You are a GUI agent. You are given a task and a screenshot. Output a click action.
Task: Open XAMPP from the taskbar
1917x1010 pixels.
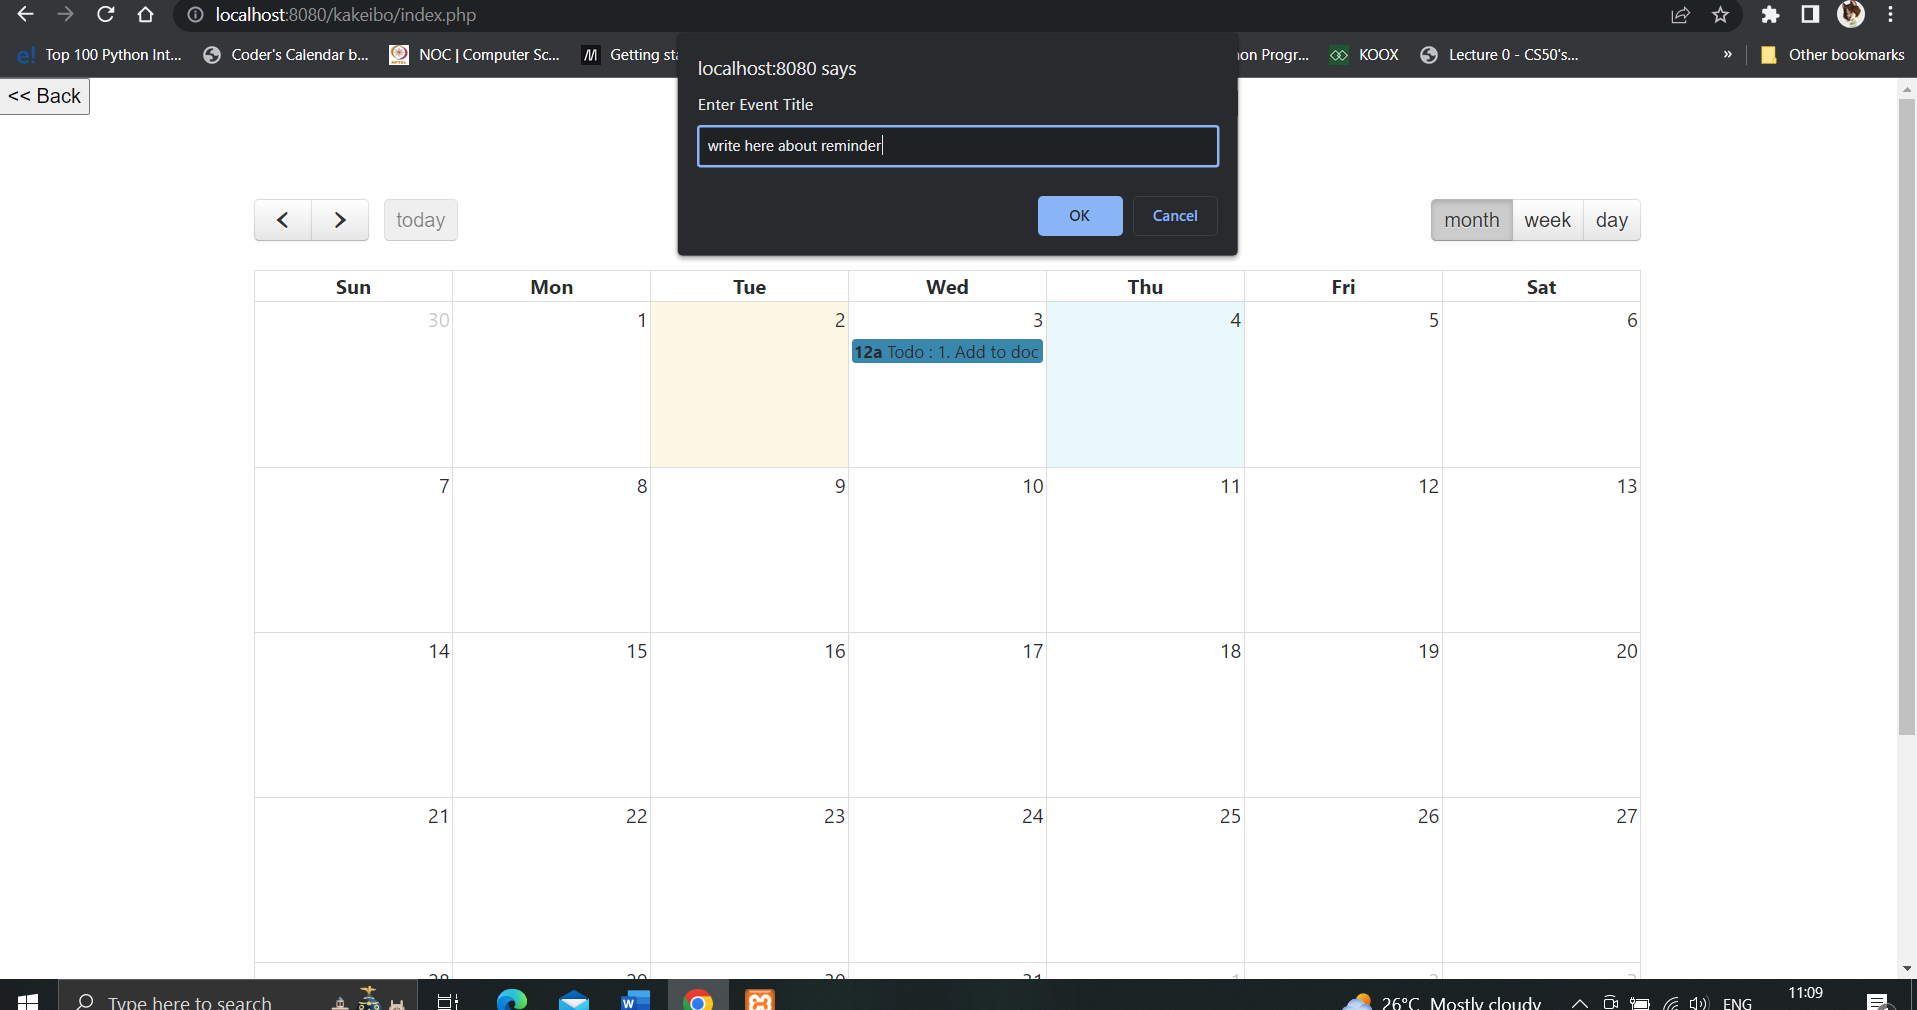[x=760, y=999]
